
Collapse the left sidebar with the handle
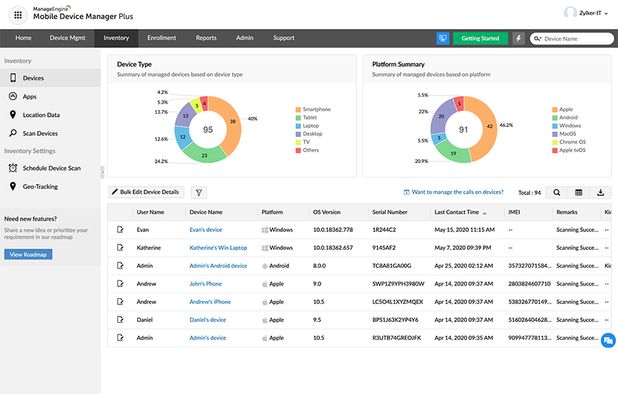[102, 172]
